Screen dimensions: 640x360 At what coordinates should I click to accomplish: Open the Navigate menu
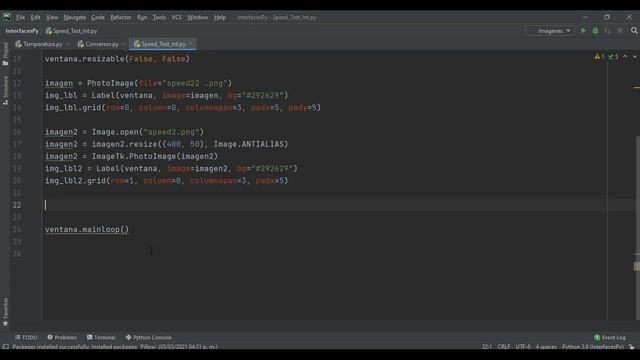[x=75, y=18]
